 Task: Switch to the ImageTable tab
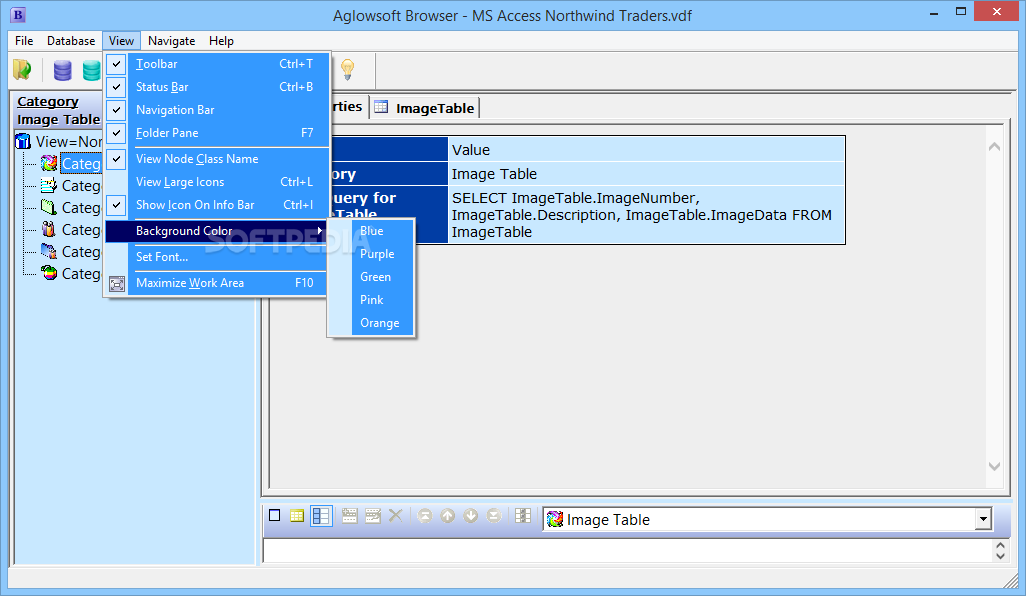(425, 108)
